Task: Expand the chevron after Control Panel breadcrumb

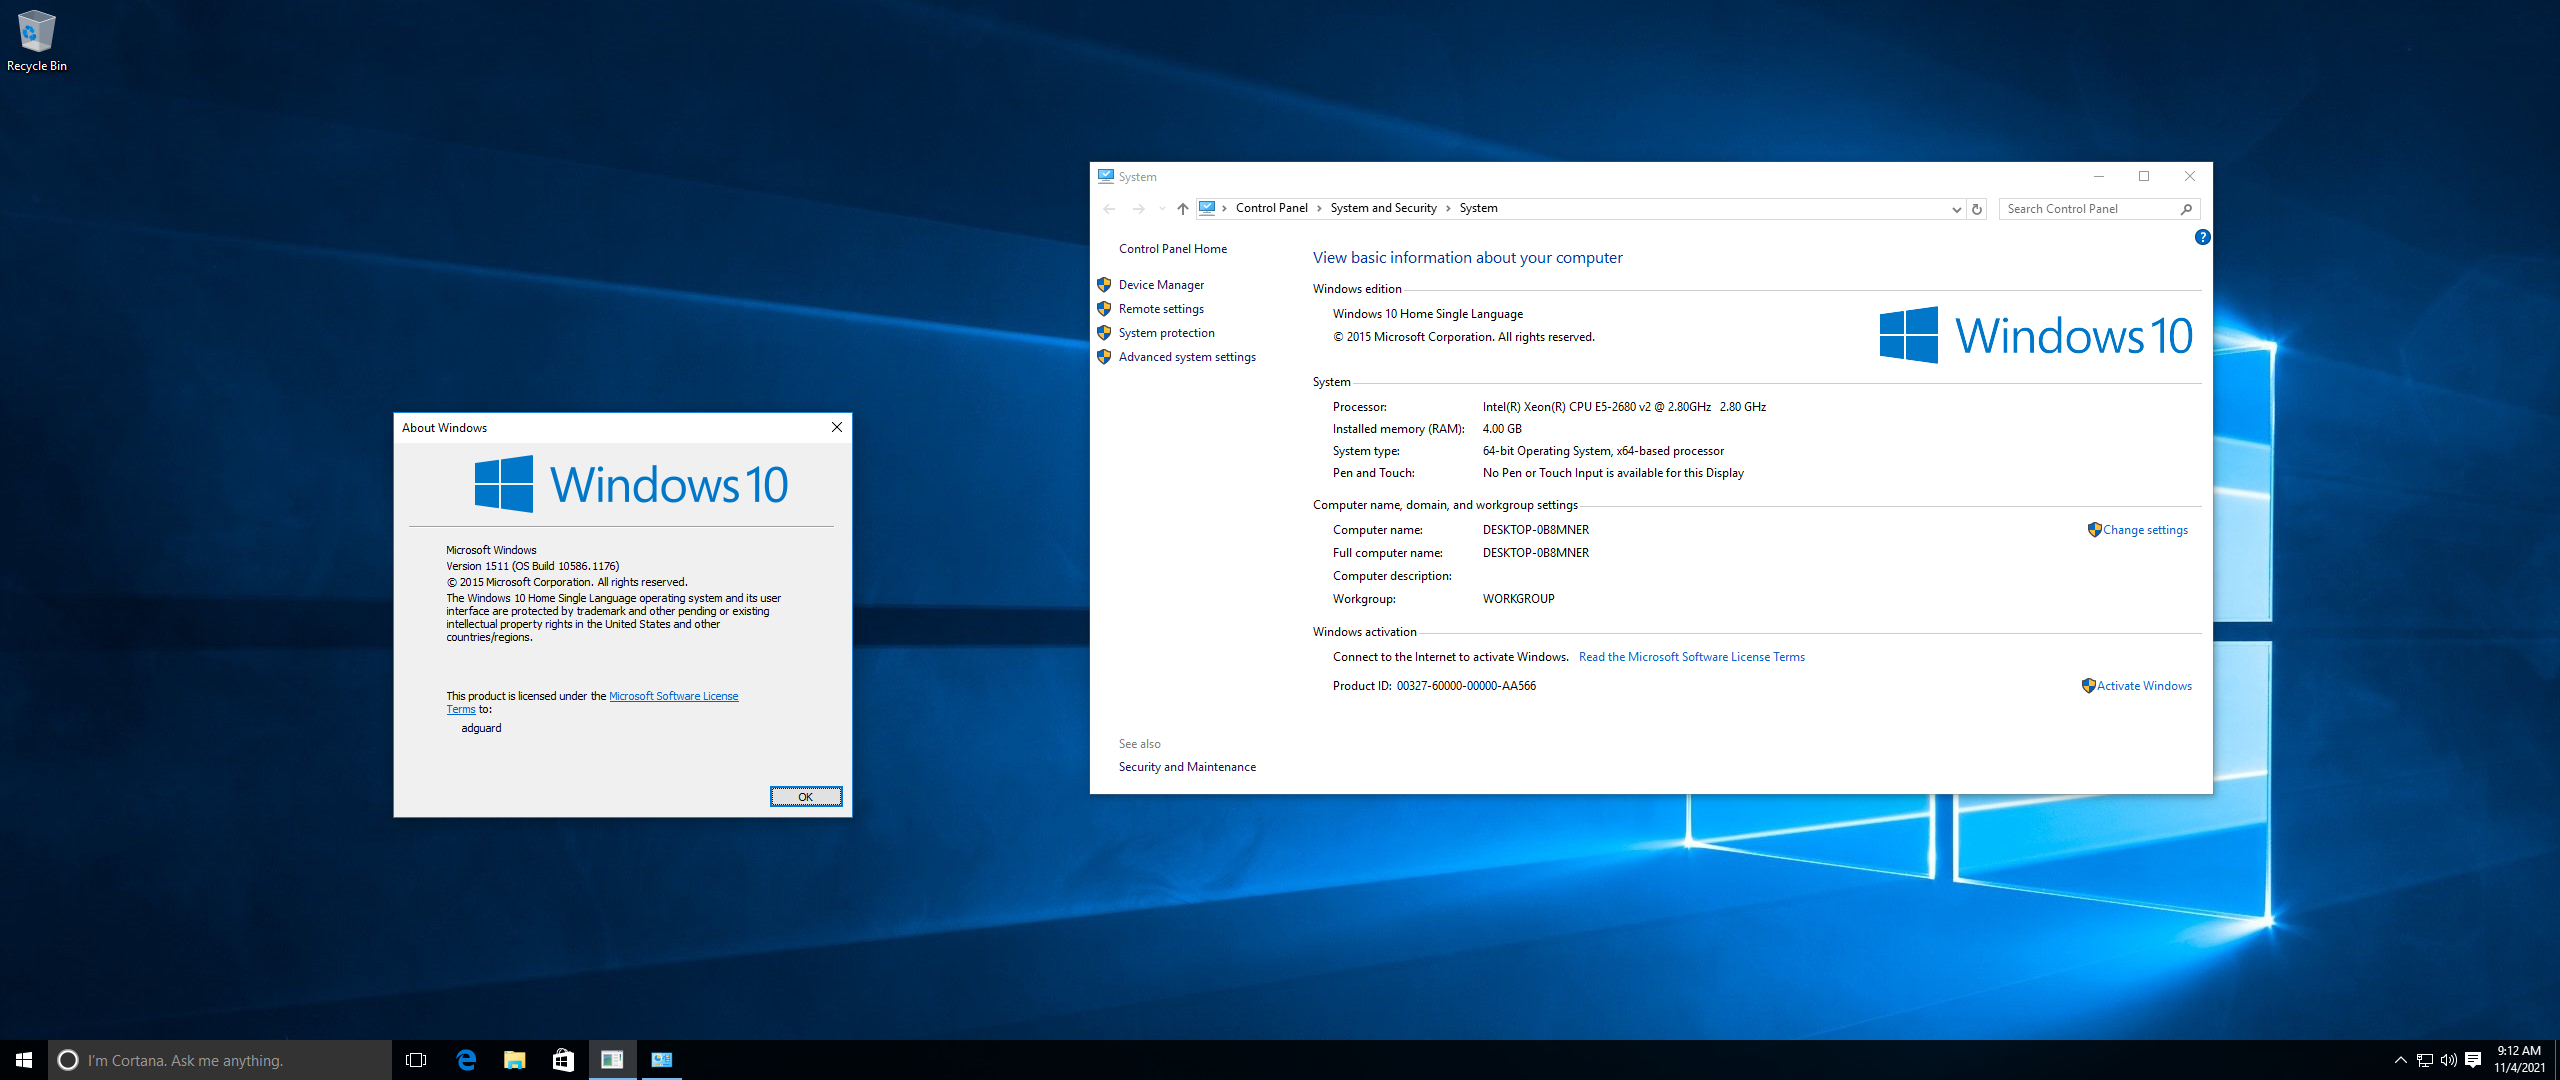Action: [1319, 208]
